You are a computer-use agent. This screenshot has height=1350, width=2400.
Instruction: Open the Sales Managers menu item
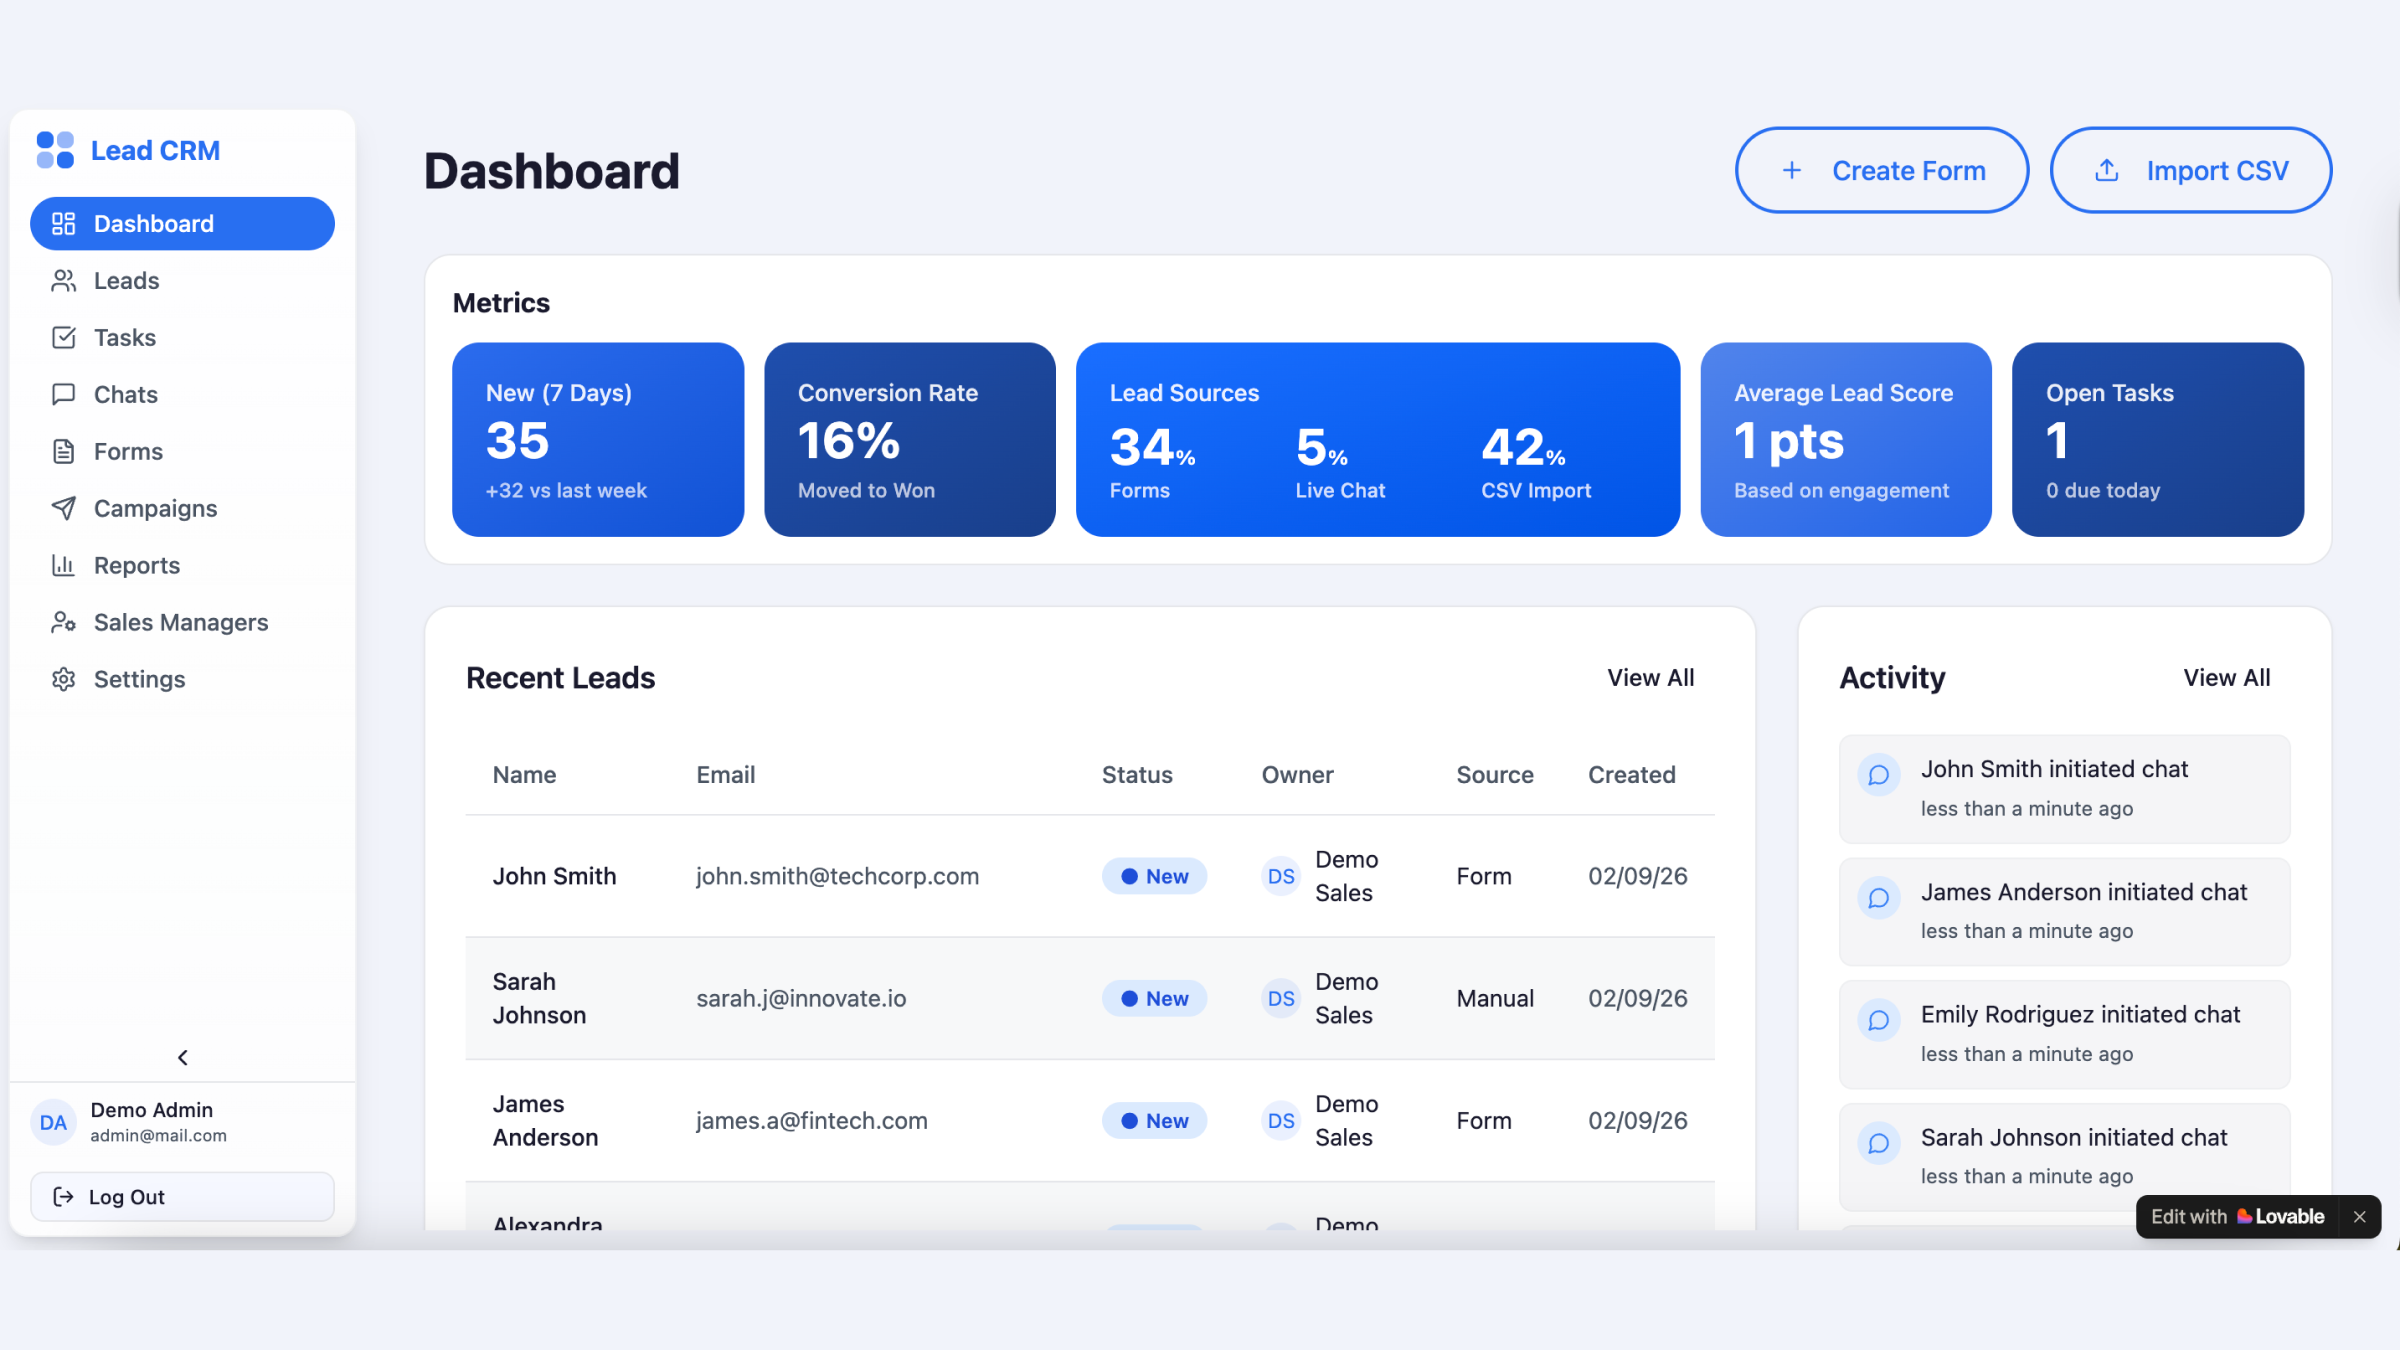tap(181, 623)
